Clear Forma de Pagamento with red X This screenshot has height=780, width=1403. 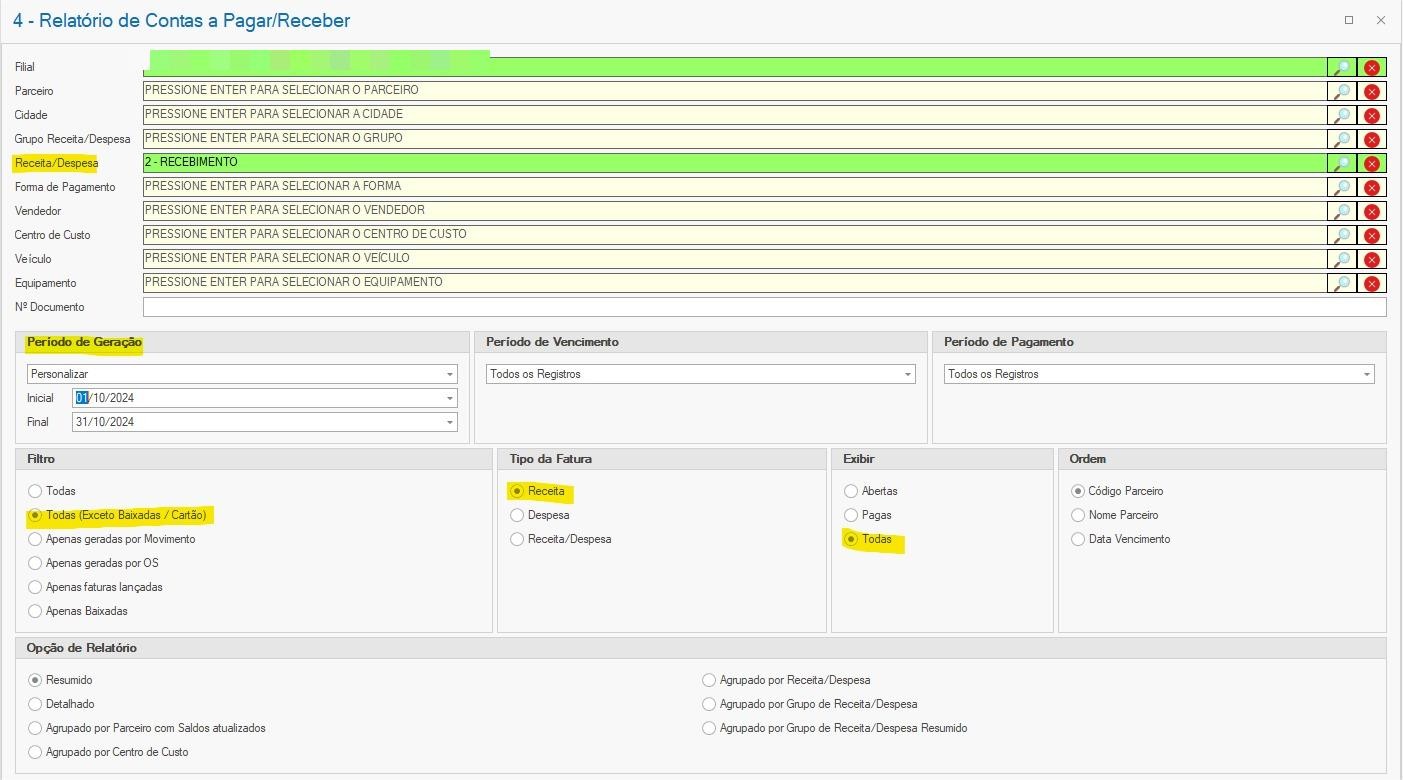pos(1372,187)
